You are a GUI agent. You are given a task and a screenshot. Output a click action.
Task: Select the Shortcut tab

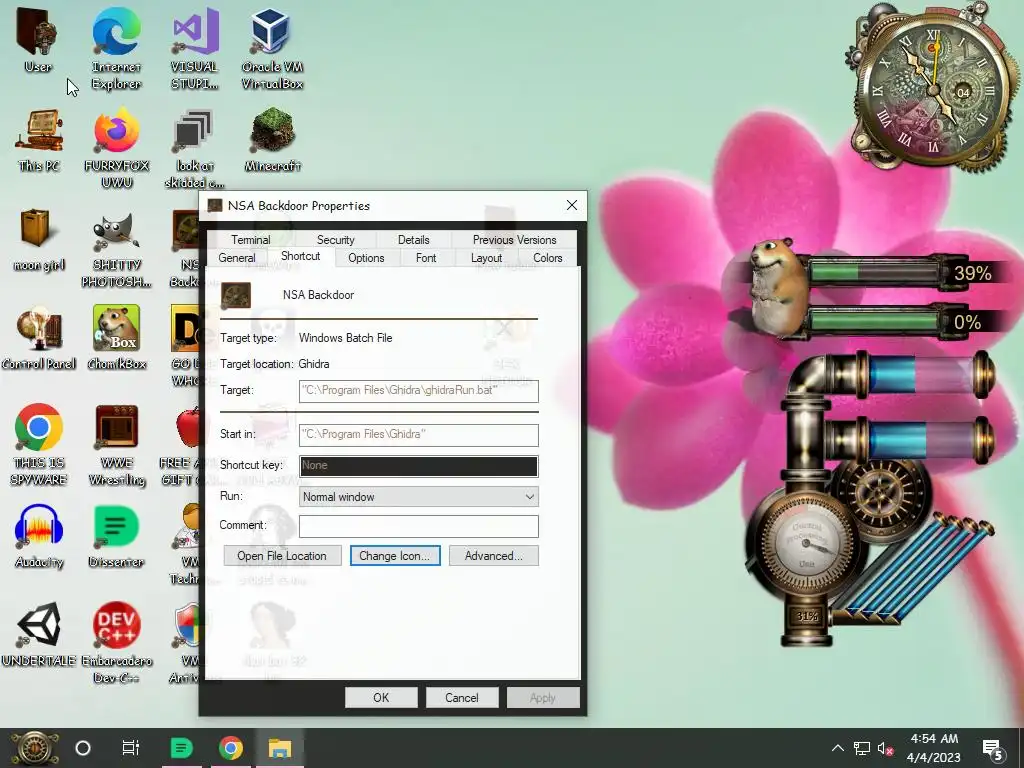click(300, 256)
